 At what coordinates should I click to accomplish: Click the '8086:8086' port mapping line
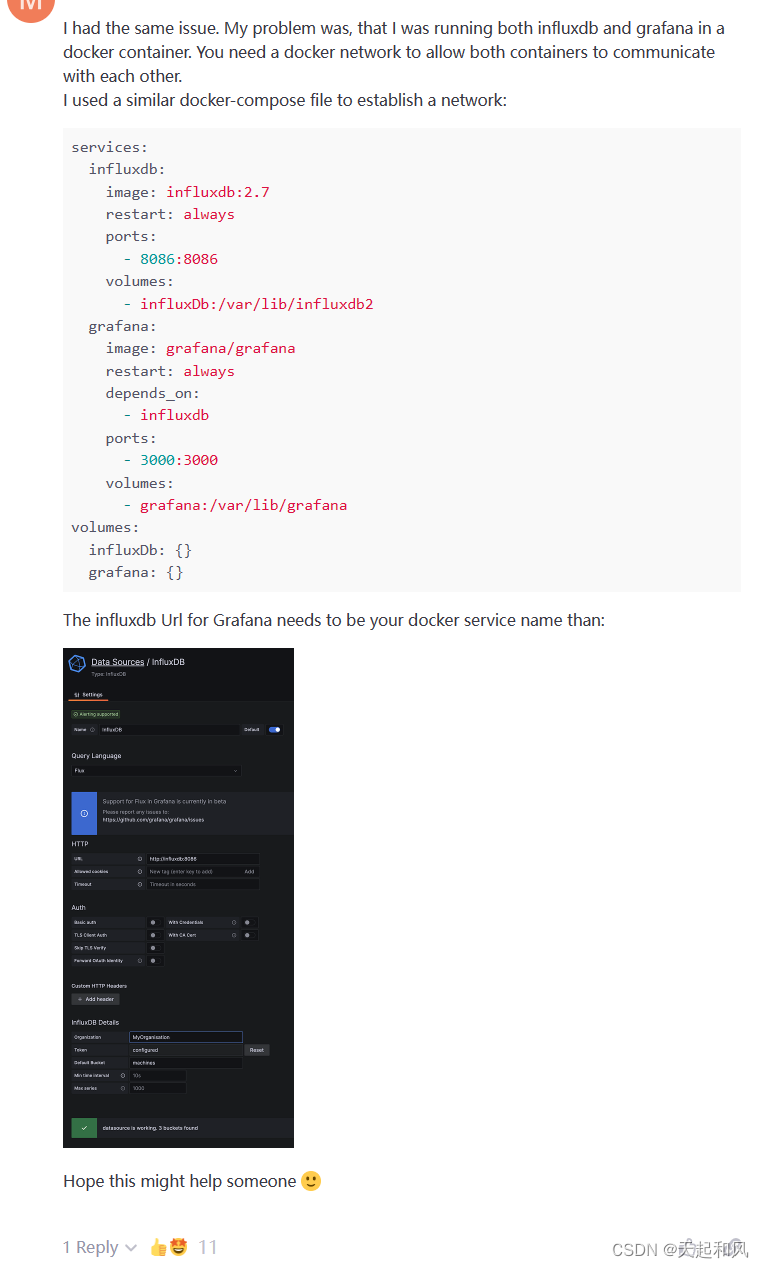(x=171, y=259)
